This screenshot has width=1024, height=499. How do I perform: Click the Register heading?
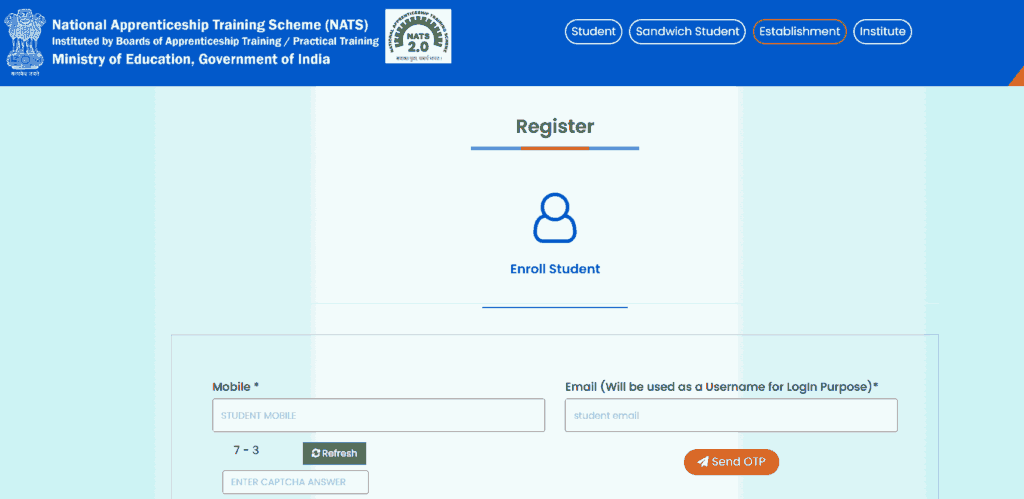tap(555, 127)
